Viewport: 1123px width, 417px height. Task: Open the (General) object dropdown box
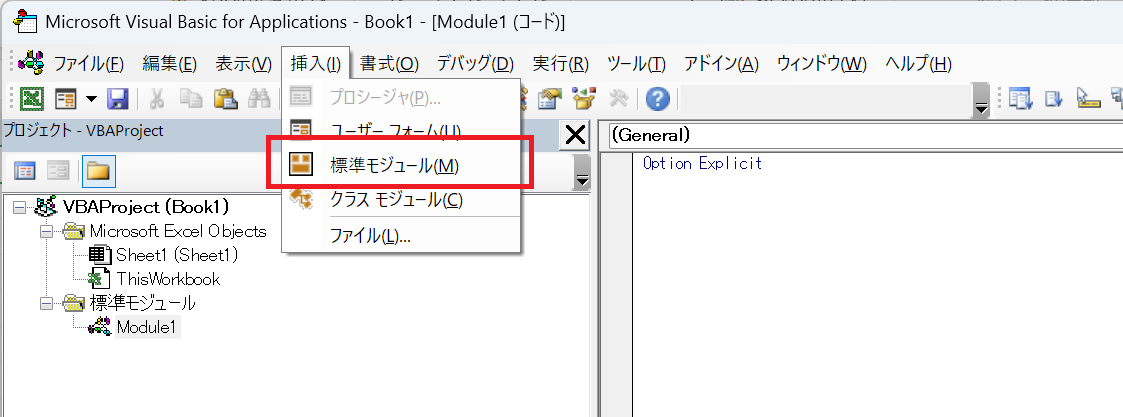pos(865,135)
